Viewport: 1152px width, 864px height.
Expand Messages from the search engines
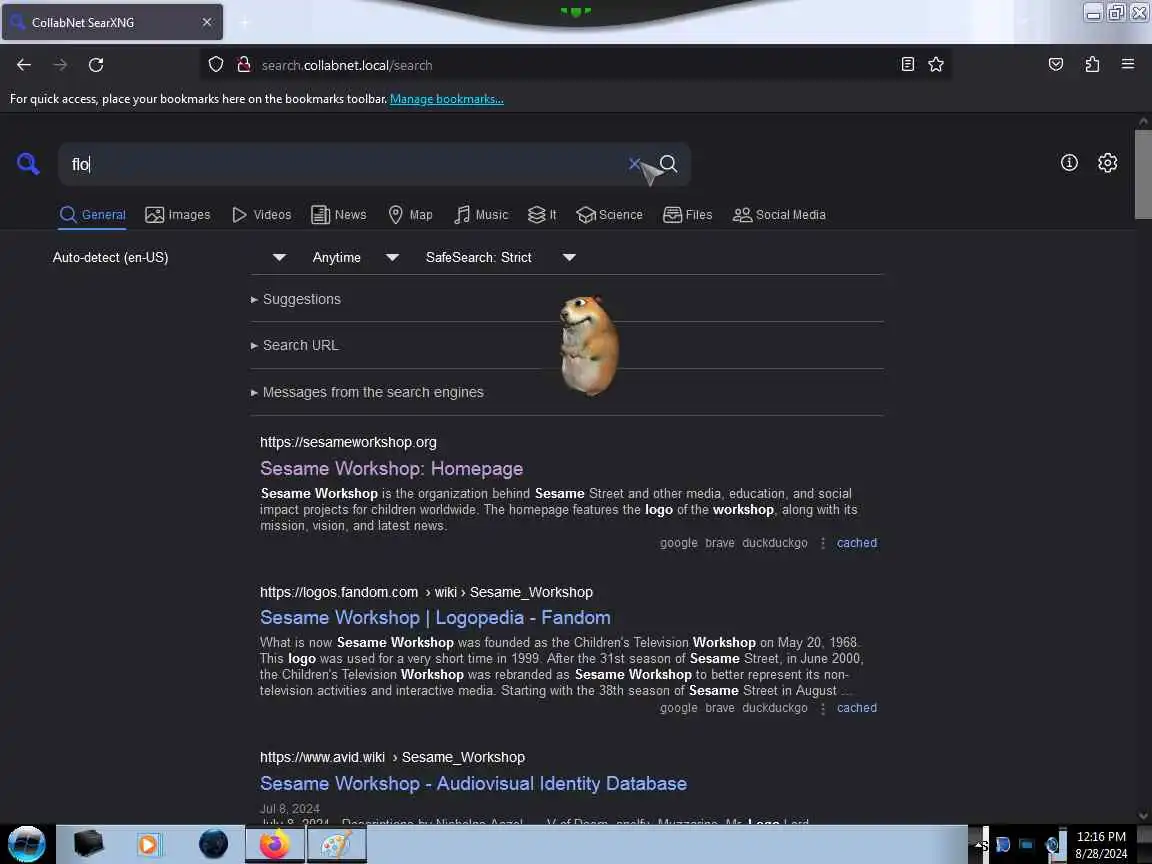point(367,392)
